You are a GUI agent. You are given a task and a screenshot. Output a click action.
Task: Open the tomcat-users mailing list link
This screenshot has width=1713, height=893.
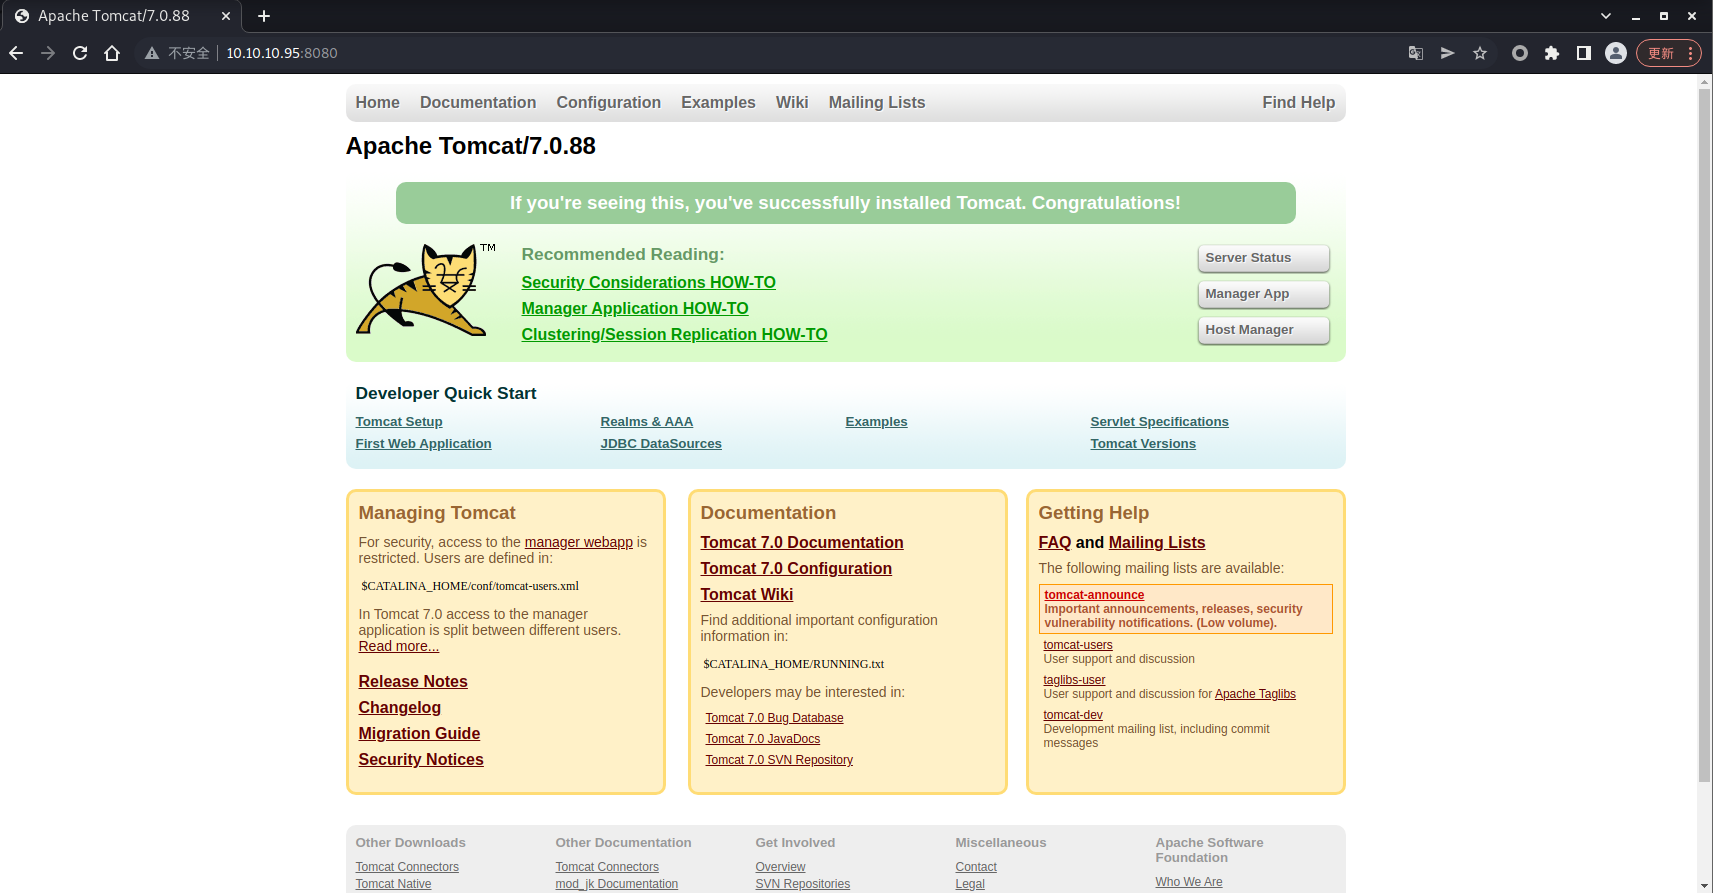point(1078,645)
